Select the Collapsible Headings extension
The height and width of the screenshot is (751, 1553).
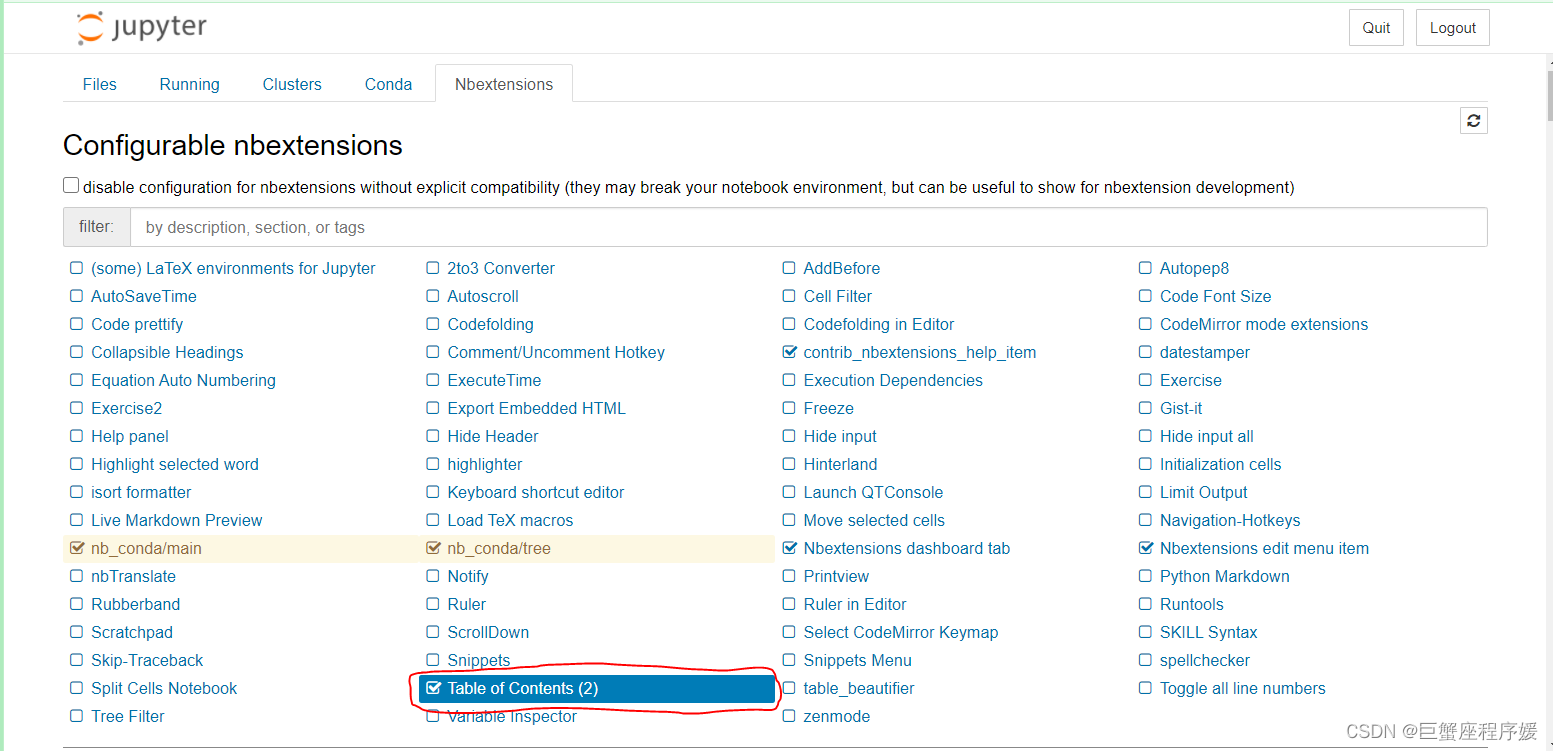click(167, 352)
